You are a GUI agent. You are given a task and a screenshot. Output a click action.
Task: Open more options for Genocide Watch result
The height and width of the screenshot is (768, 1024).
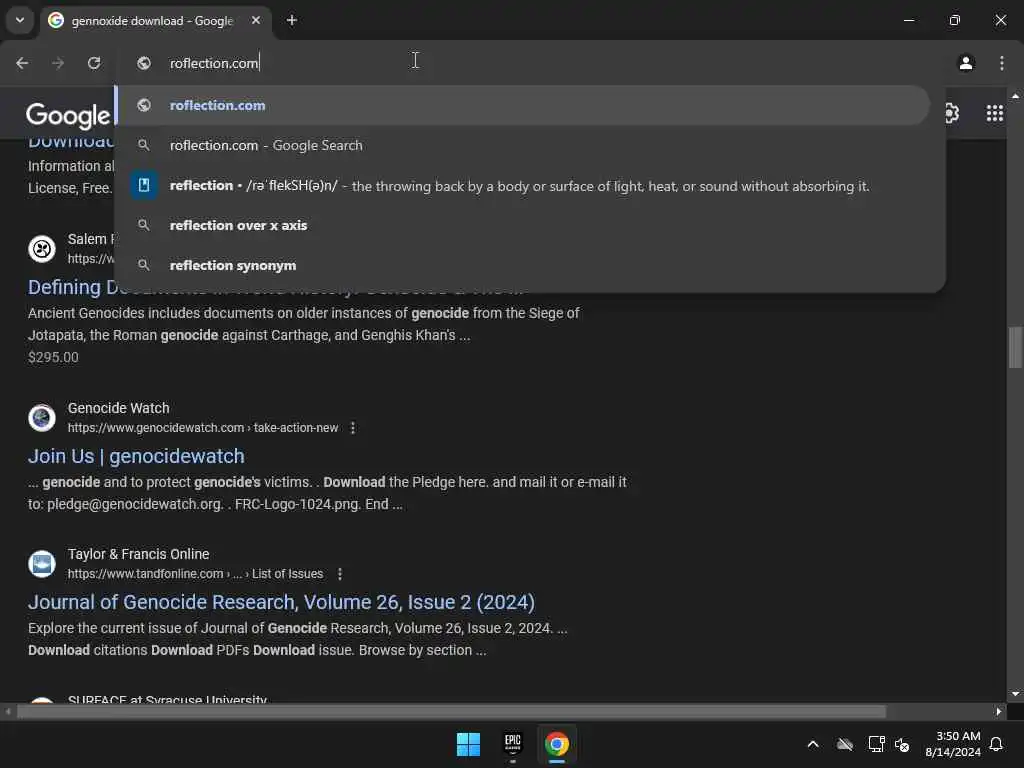[x=353, y=428]
